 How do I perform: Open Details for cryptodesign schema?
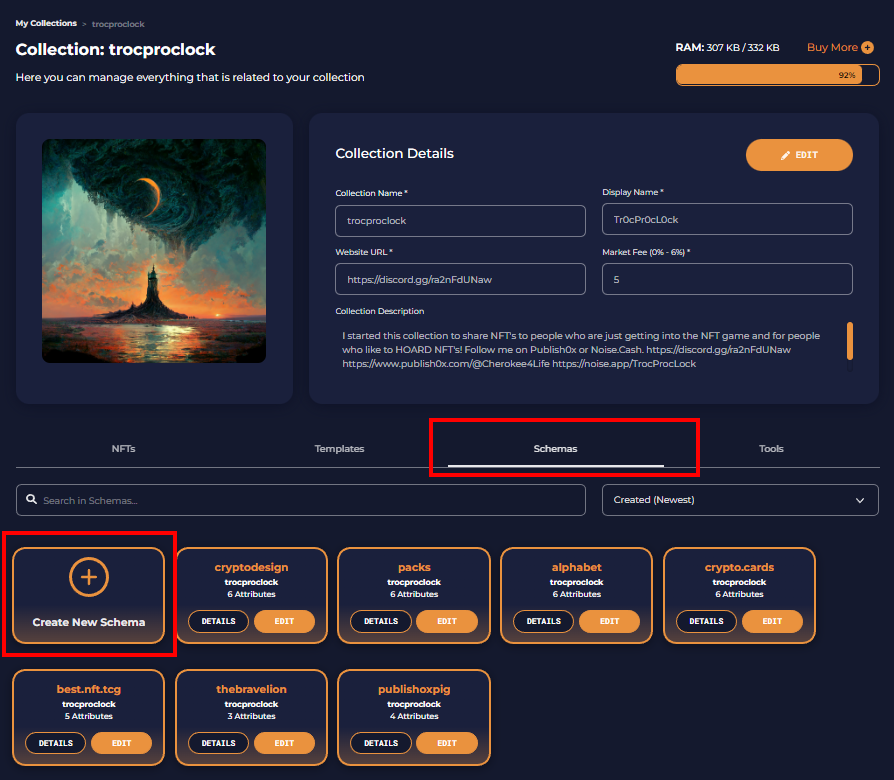pyautogui.click(x=218, y=621)
